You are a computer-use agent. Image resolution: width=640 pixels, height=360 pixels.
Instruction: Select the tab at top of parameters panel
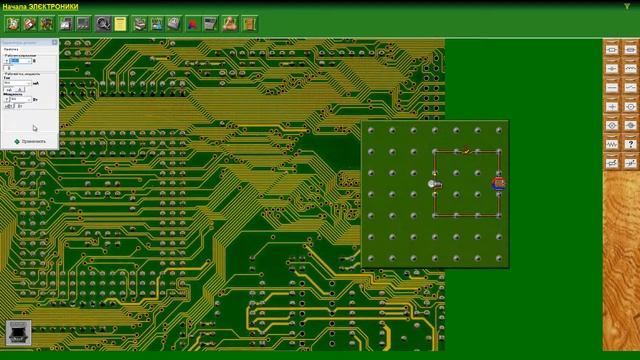click(11, 49)
